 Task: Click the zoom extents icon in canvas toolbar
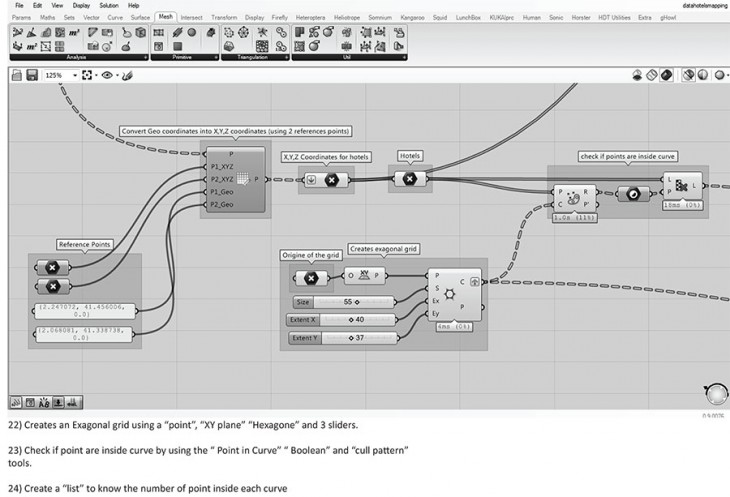click(x=86, y=75)
